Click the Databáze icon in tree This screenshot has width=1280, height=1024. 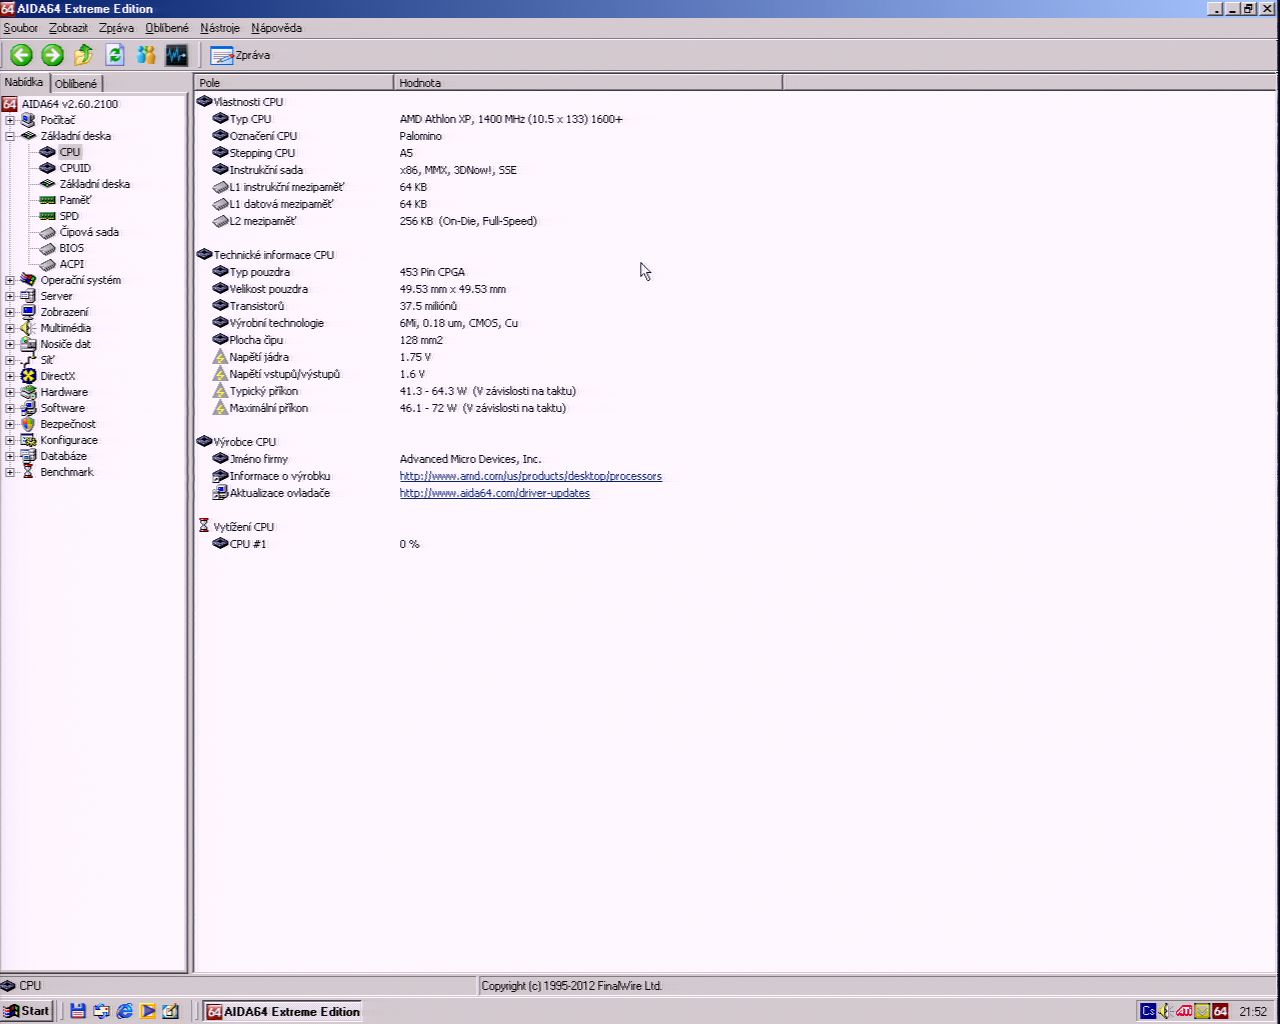[x=28, y=456]
